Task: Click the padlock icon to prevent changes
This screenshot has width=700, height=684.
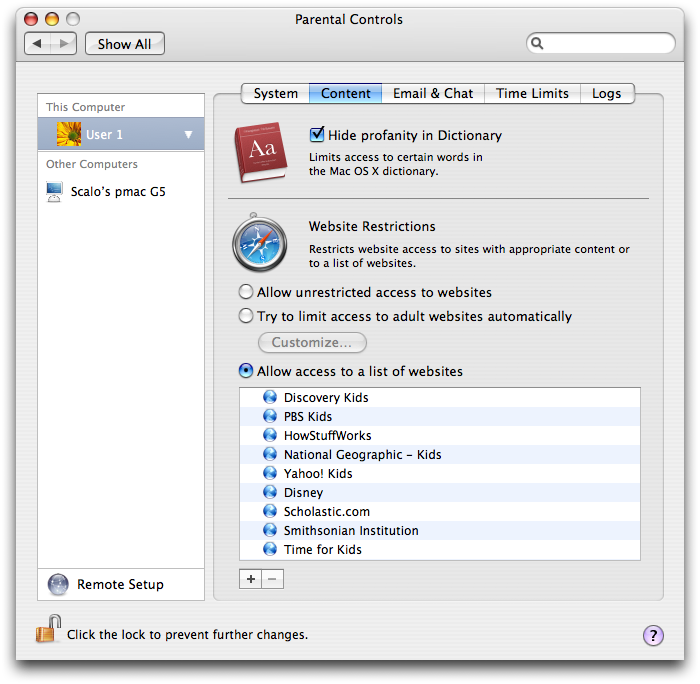Action: coord(48,629)
